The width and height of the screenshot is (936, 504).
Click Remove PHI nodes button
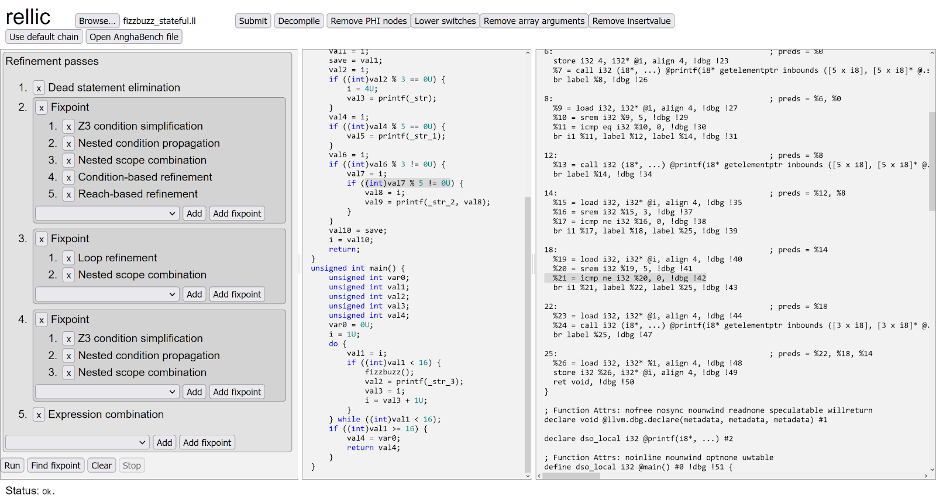pos(368,21)
